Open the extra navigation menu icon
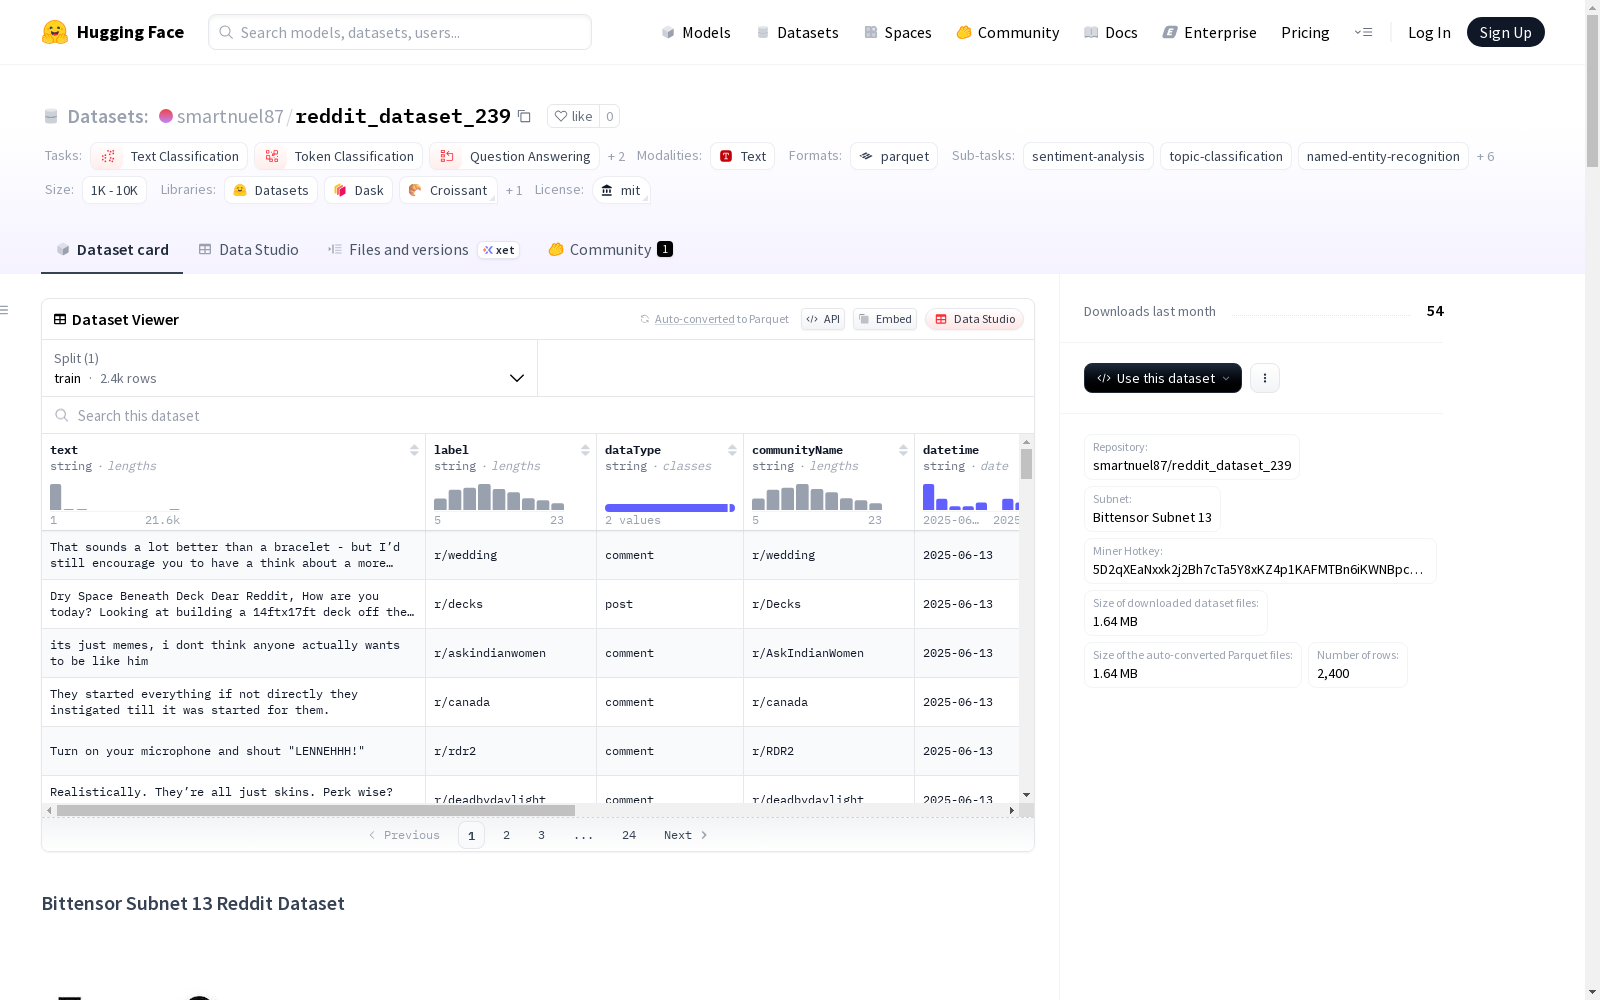This screenshot has width=1600, height=1000. pyautogui.click(x=1363, y=32)
